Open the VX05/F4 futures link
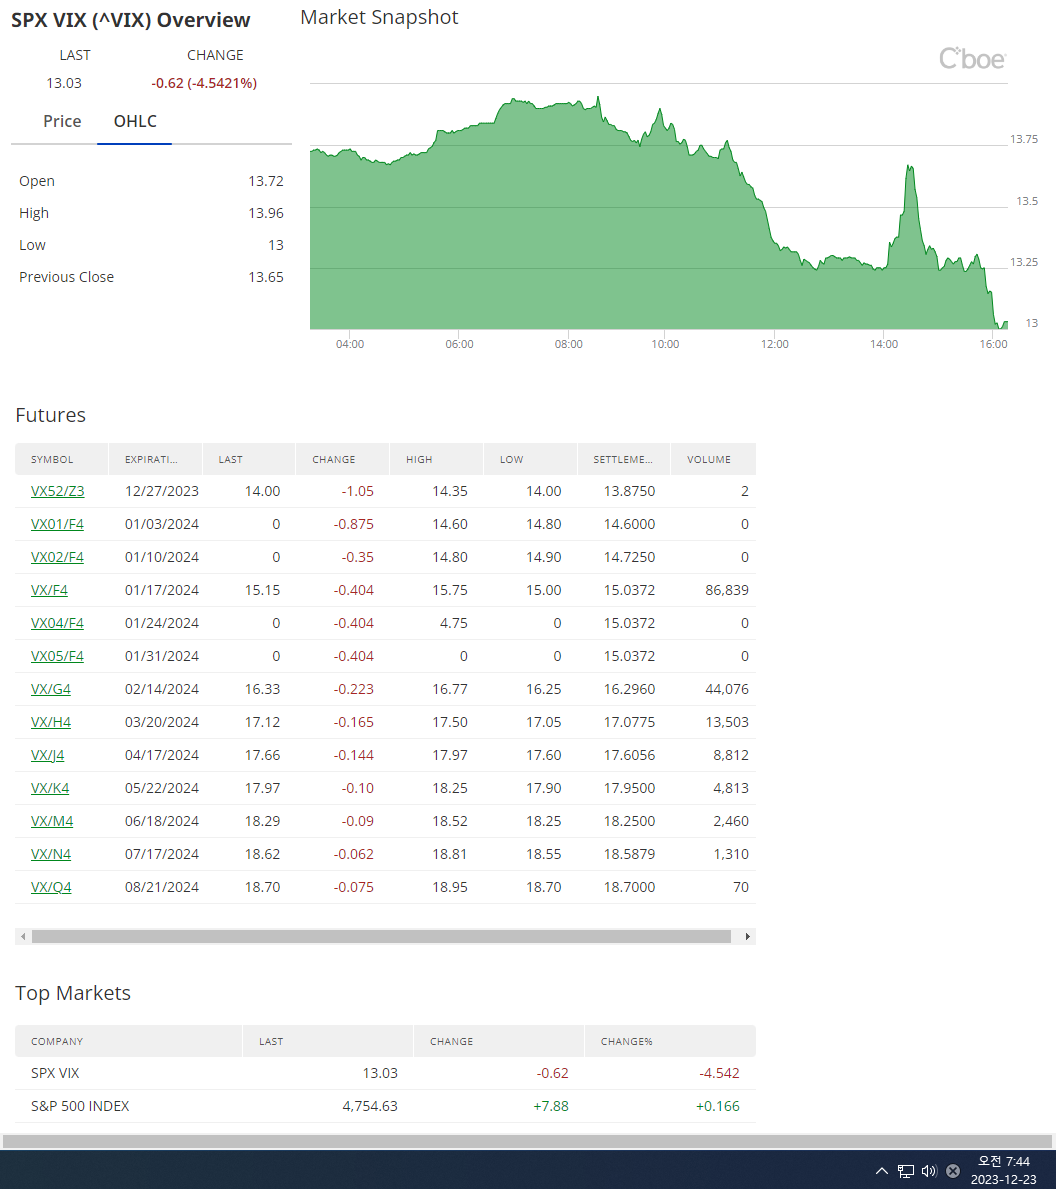1056x1189 pixels. coord(58,656)
